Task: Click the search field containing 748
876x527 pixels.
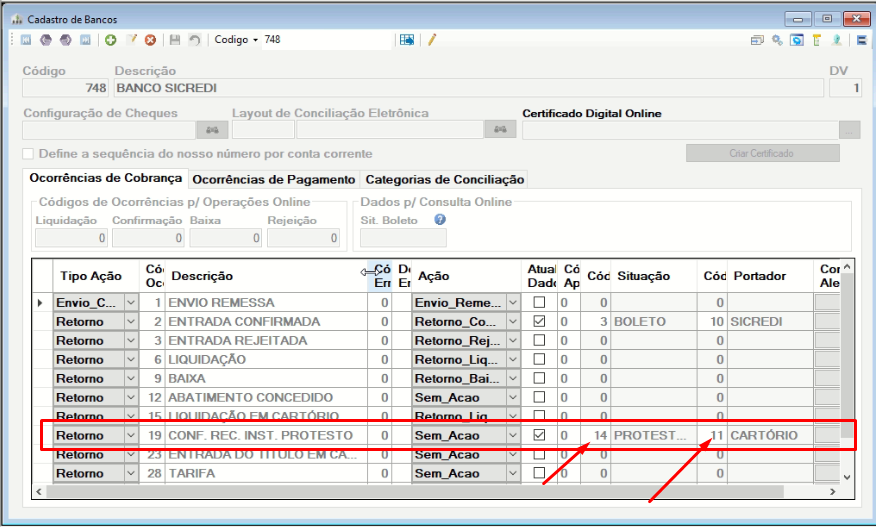Action: point(327,40)
